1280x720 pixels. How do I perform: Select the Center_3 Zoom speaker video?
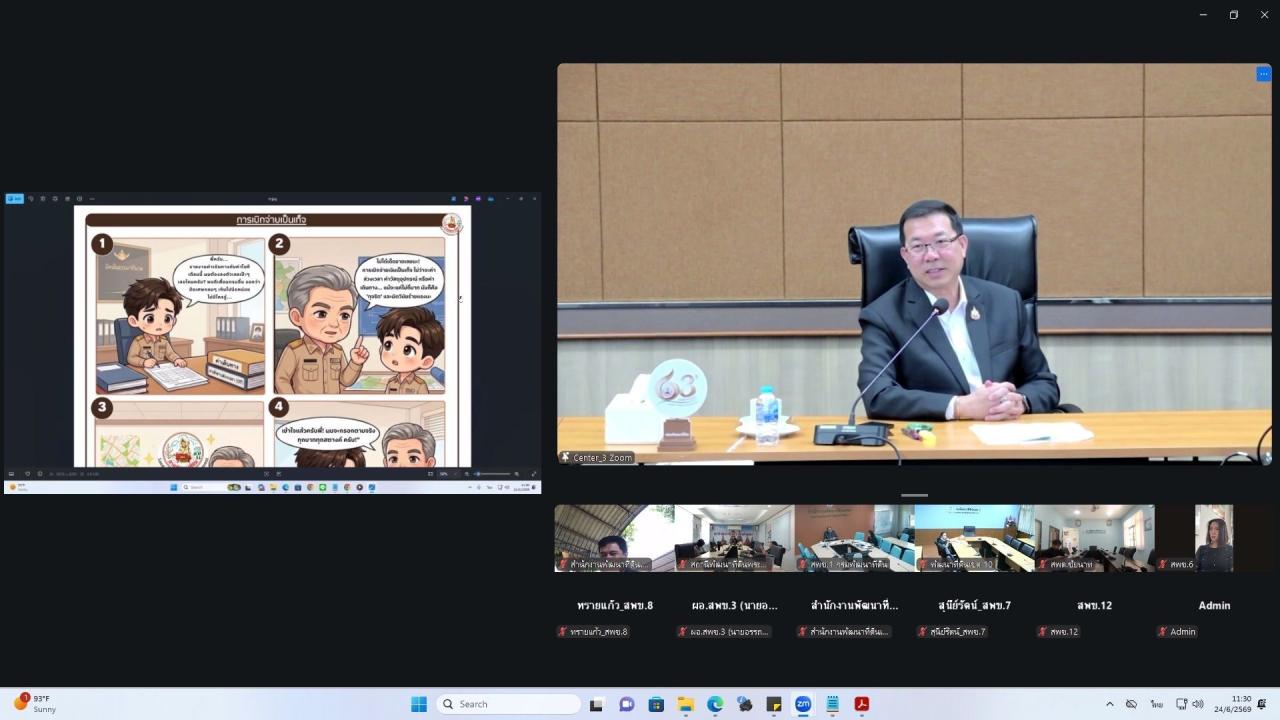[914, 264]
